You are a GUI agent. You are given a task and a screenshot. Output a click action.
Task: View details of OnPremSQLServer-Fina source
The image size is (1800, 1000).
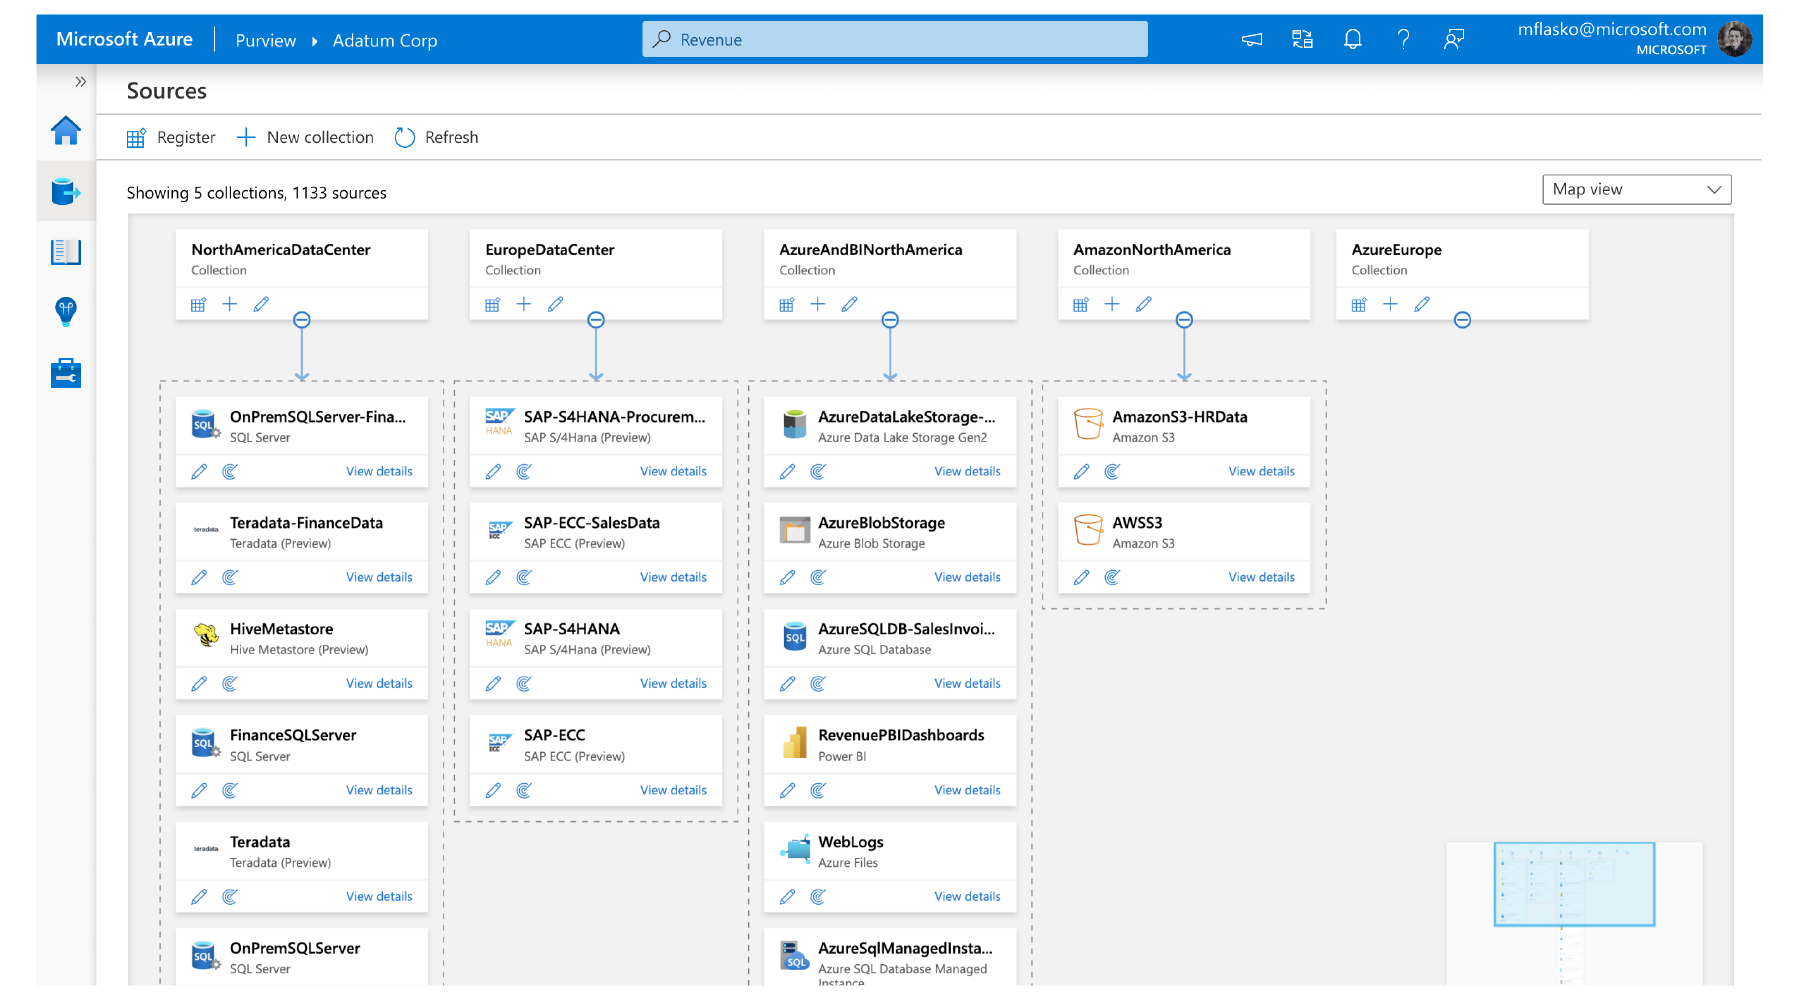pyautogui.click(x=379, y=471)
